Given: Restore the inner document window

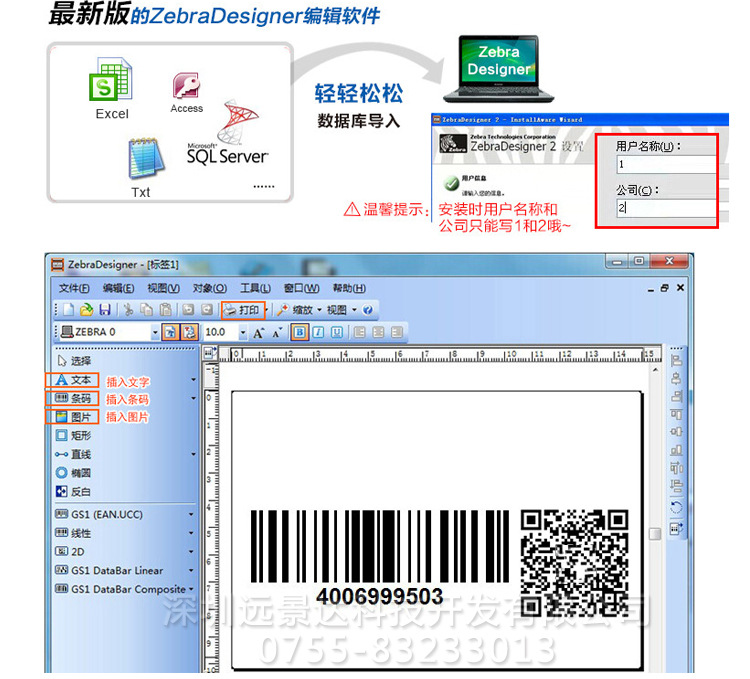Looking at the screenshot, I should [x=664, y=288].
